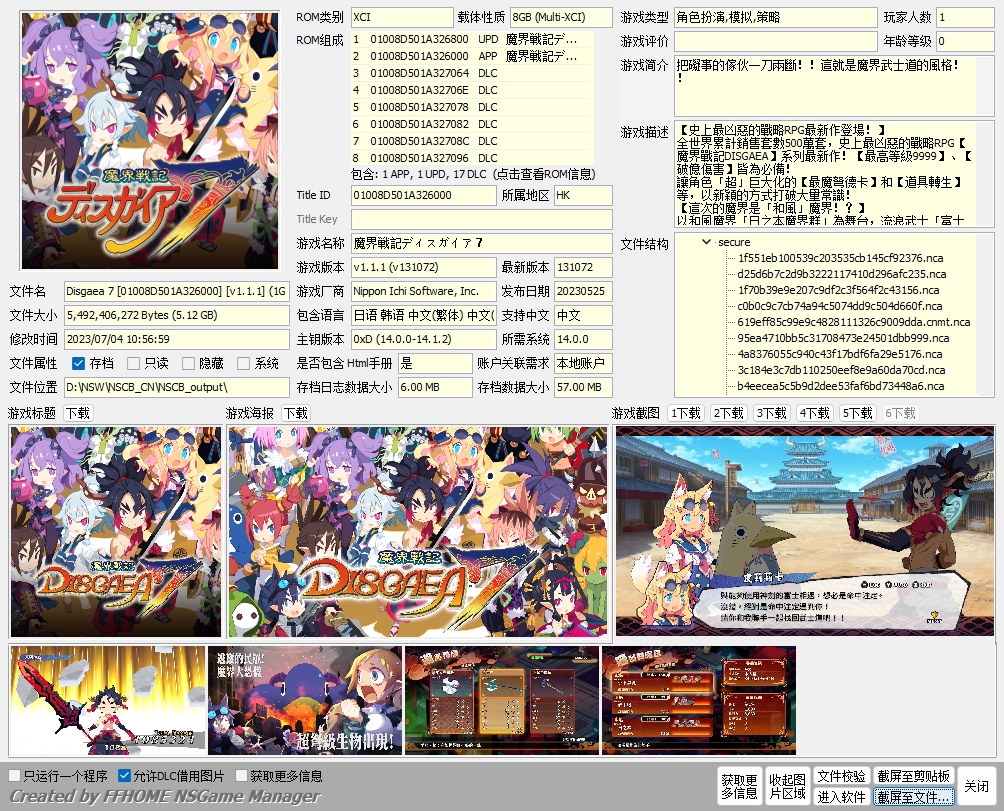Image resolution: width=1004 pixels, height=811 pixels.
Task: Select ROM row 01008D501A32706E DLC
Action: [x=472, y=90]
